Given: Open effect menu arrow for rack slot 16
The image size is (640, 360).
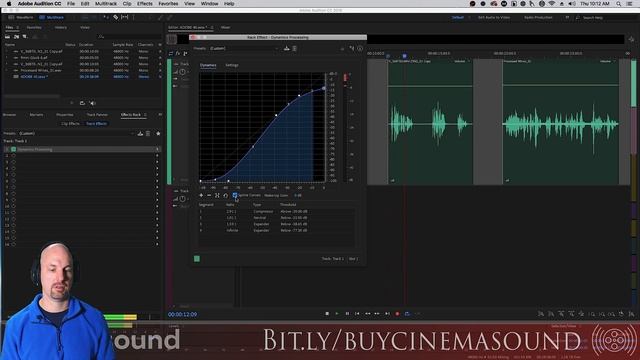Looking at the screenshot, I should pyautogui.click(x=157, y=244).
